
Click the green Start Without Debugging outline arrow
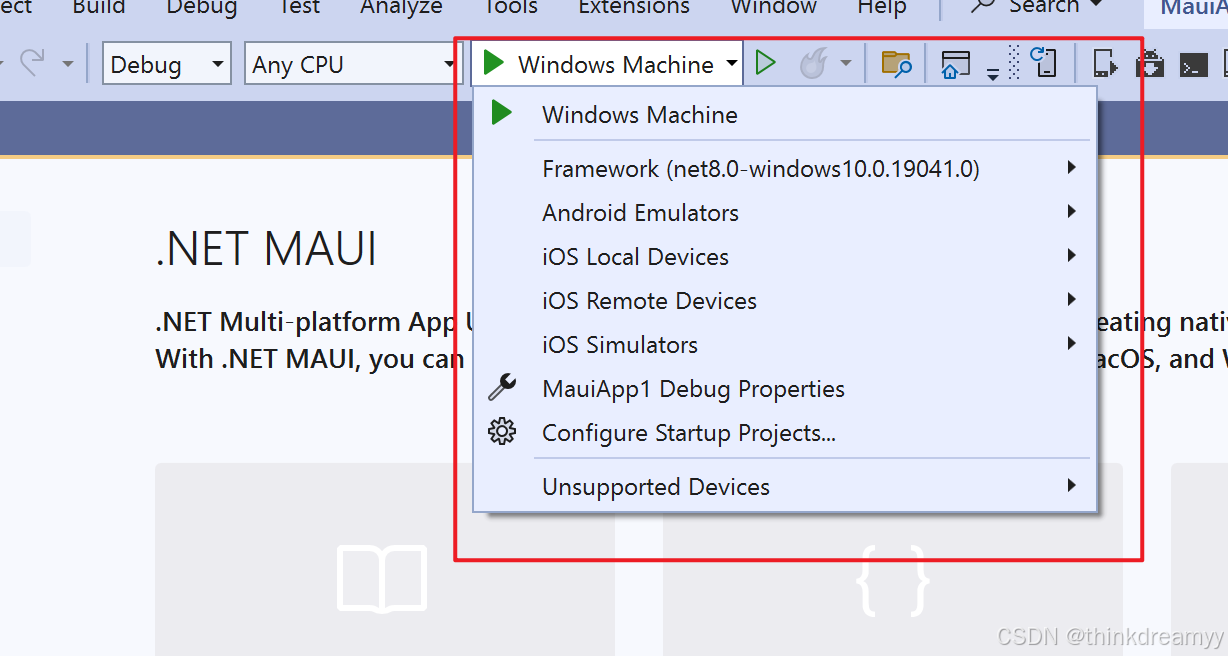click(x=766, y=64)
